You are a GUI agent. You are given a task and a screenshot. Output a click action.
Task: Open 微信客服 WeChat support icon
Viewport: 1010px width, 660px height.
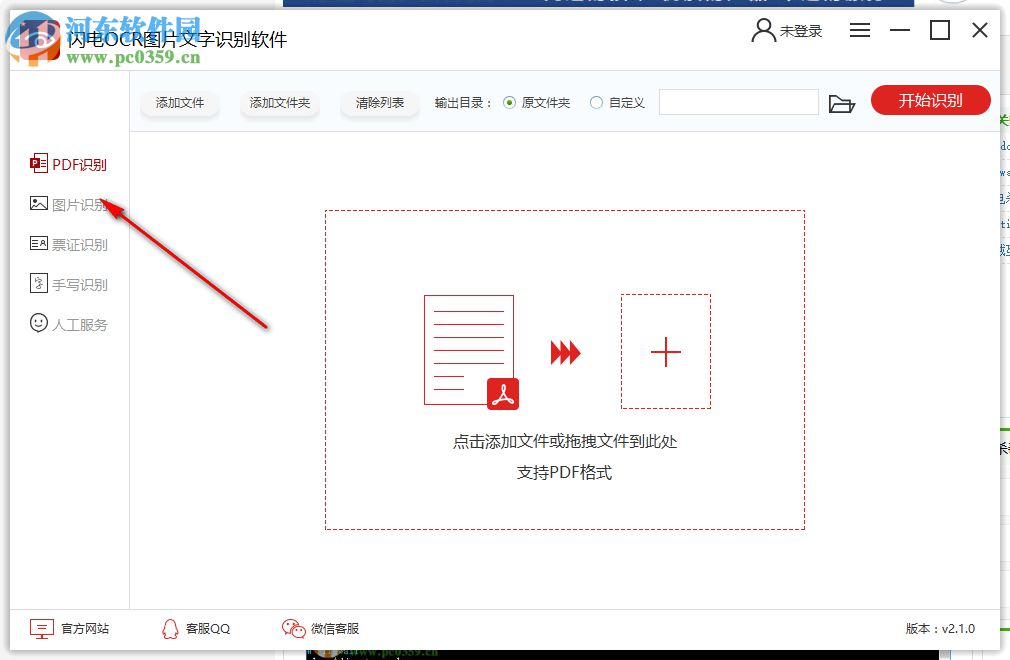[293, 628]
